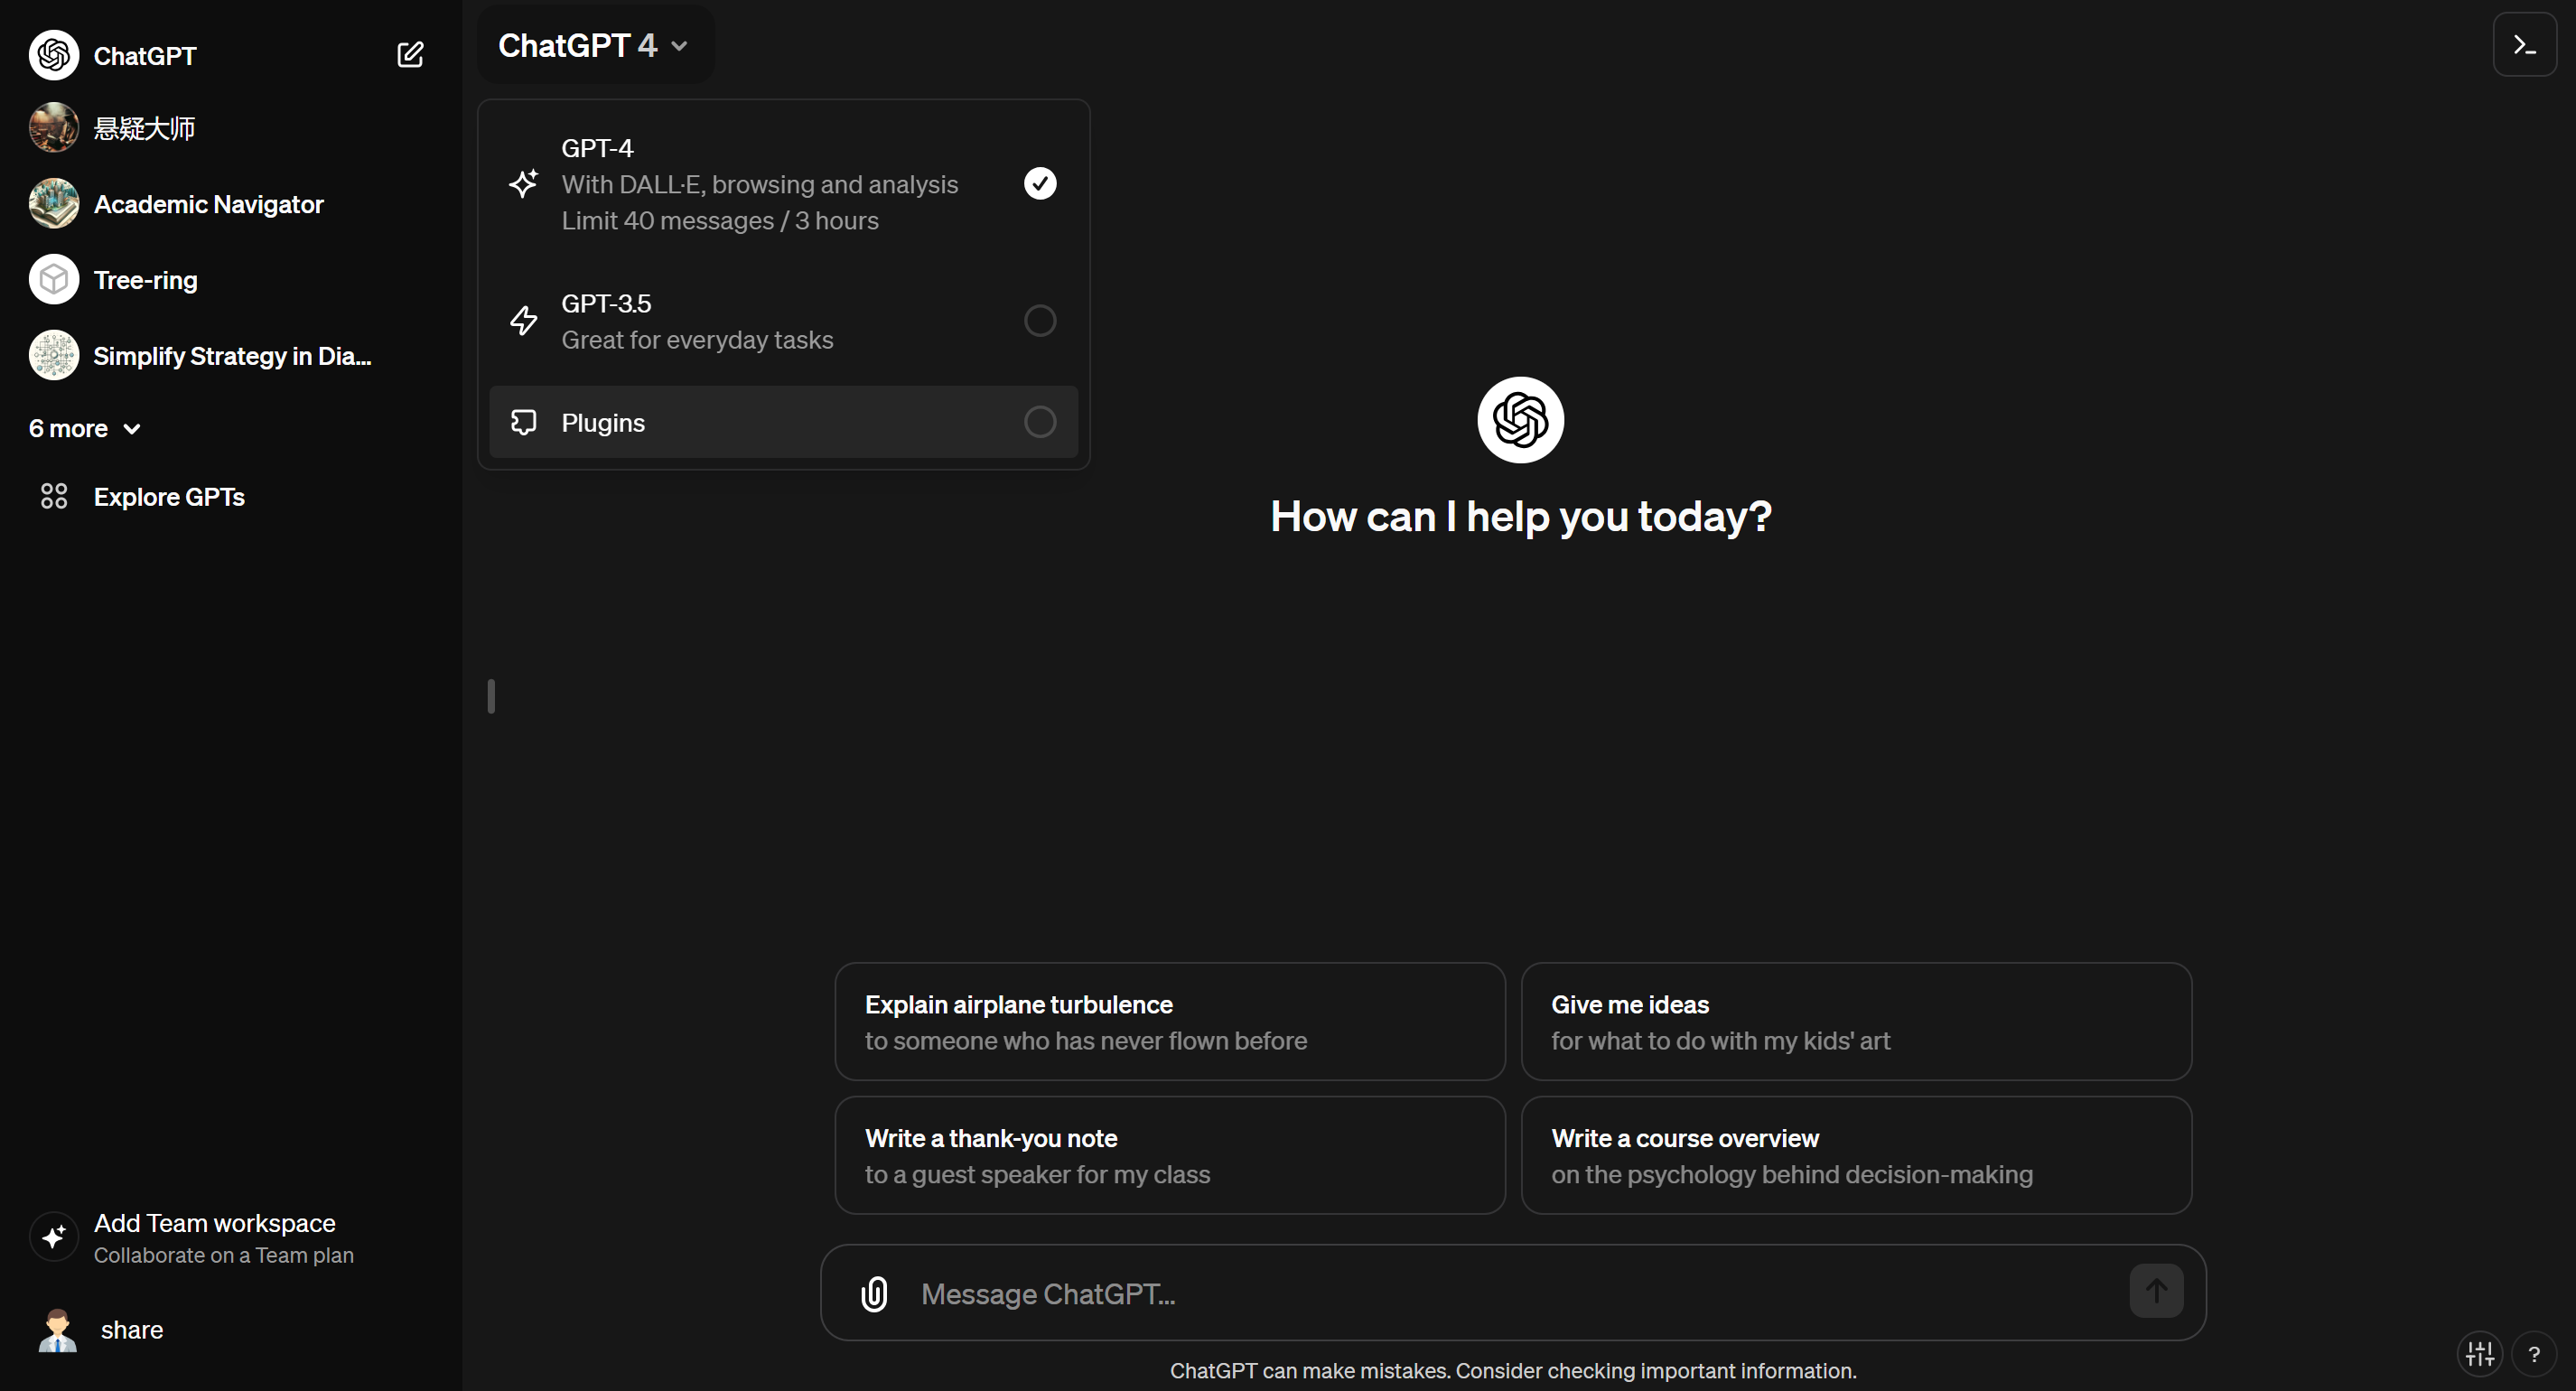The width and height of the screenshot is (2576, 1391).
Task: Click the GPT-4 sparkle icon
Action: 524,184
